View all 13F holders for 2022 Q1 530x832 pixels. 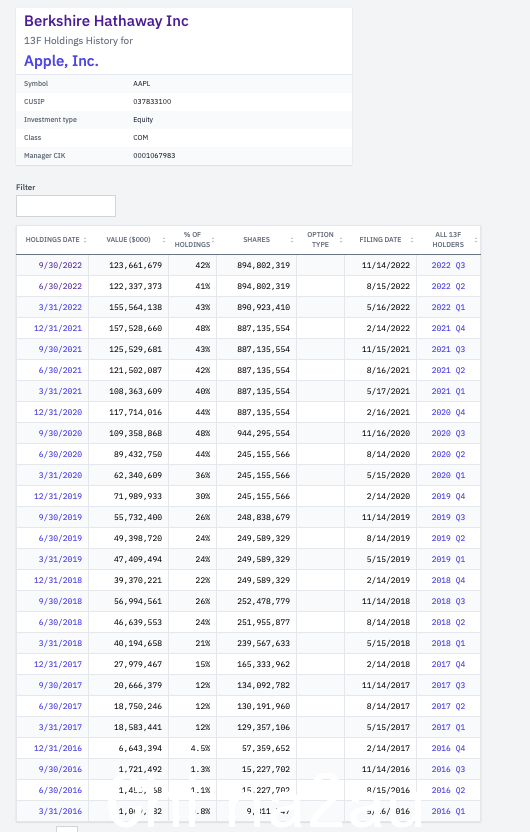click(x=448, y=307)
